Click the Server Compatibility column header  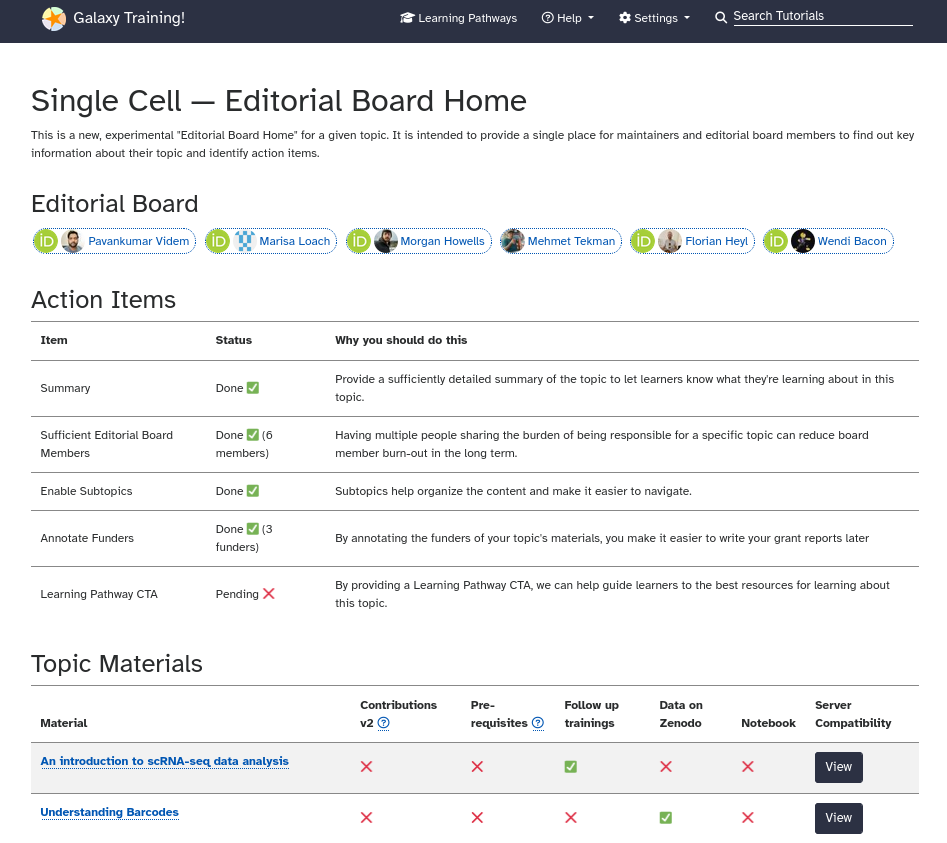pos(853,714)
